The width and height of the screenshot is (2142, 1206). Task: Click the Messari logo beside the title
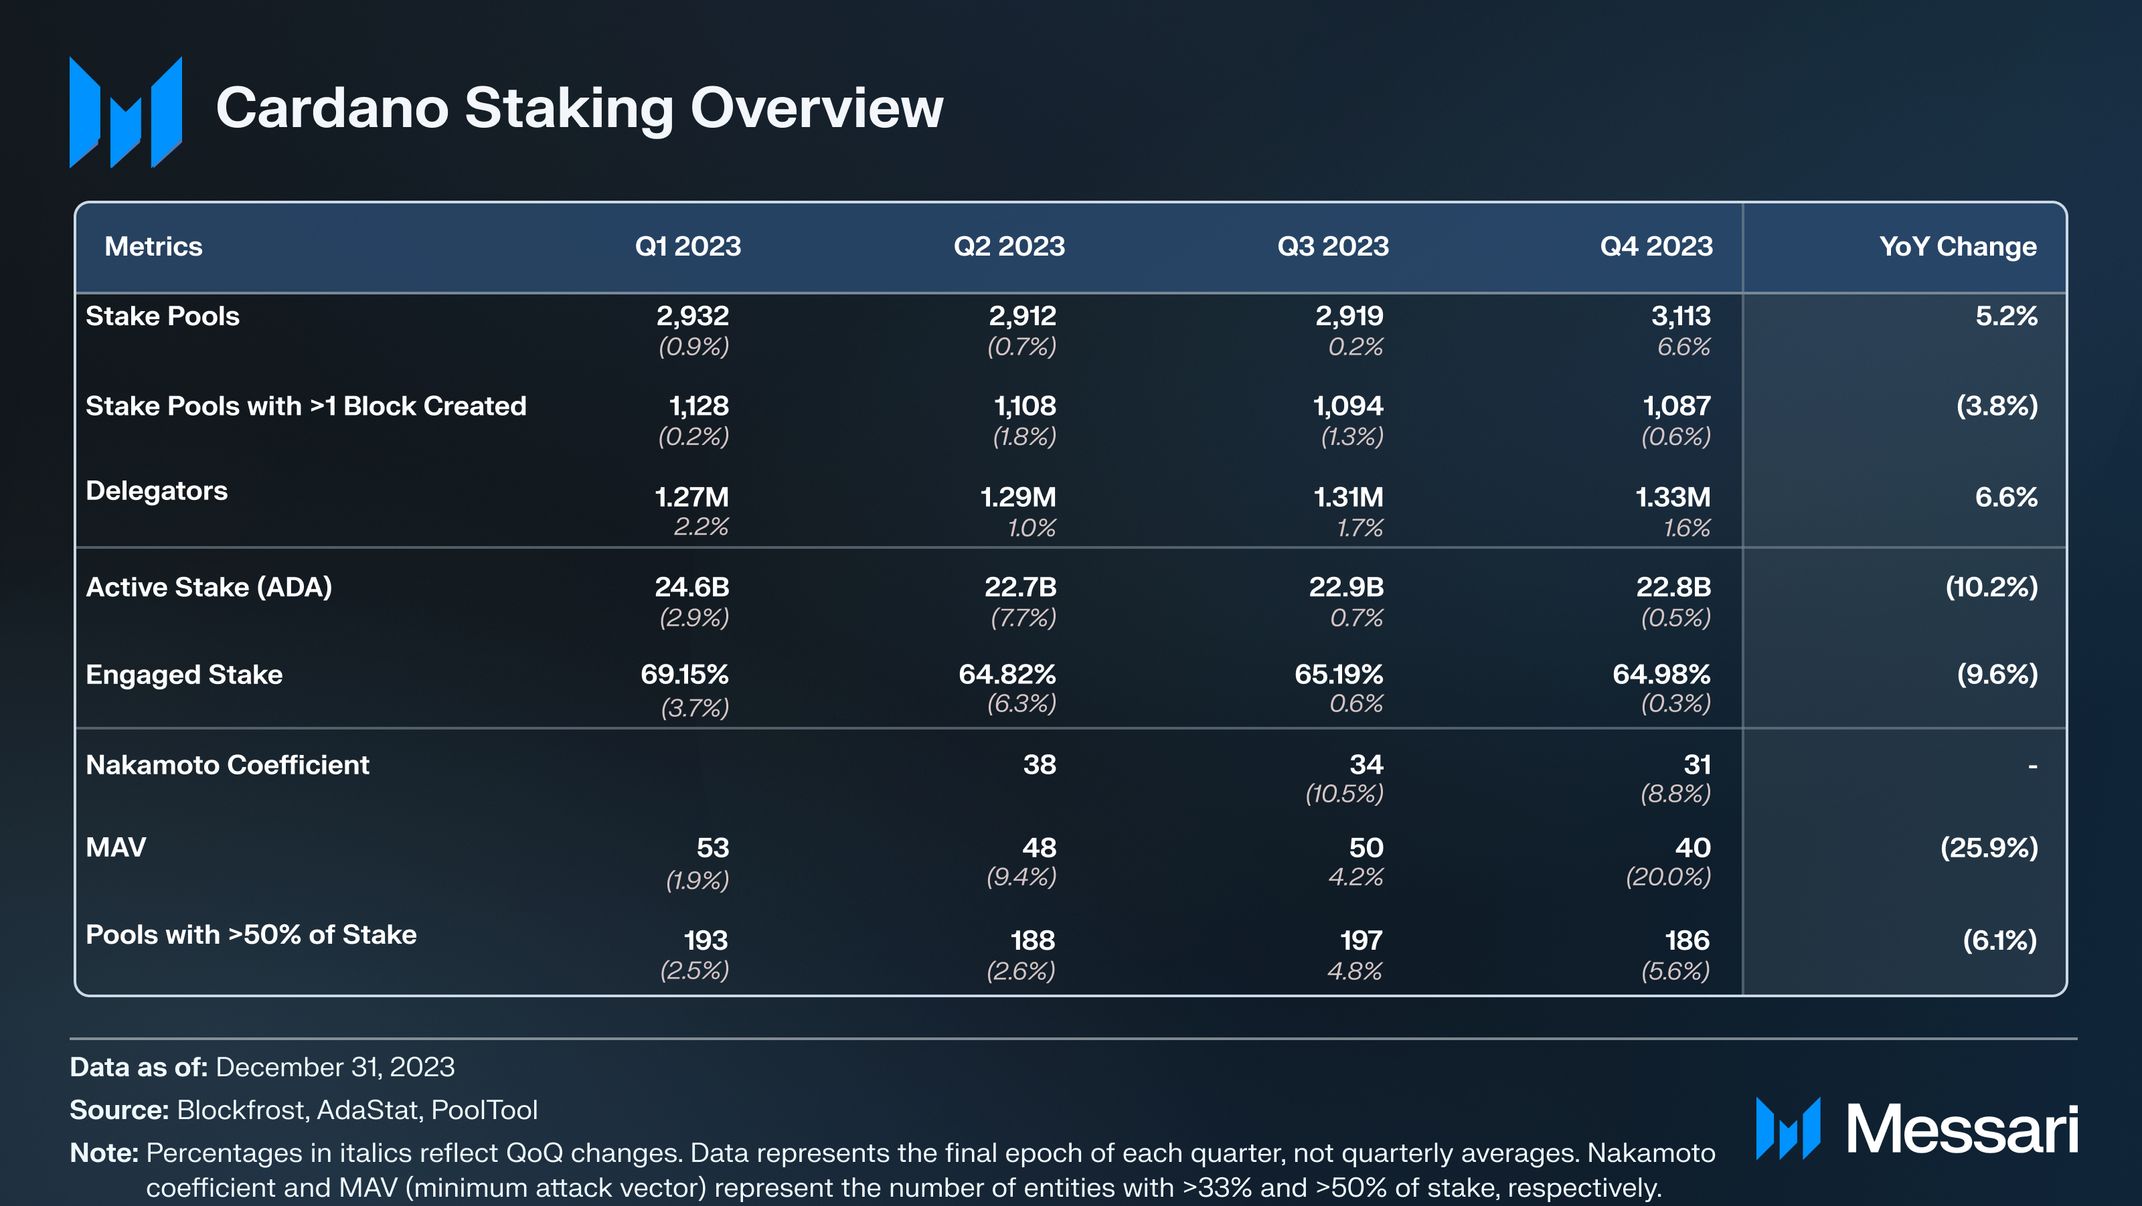[x=126, y=111]
